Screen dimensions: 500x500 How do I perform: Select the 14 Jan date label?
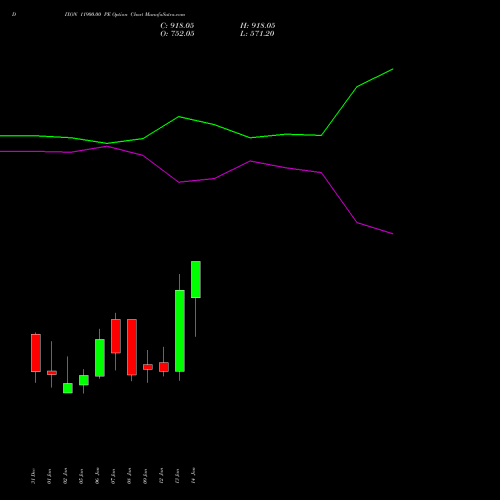tap(193, 476)
